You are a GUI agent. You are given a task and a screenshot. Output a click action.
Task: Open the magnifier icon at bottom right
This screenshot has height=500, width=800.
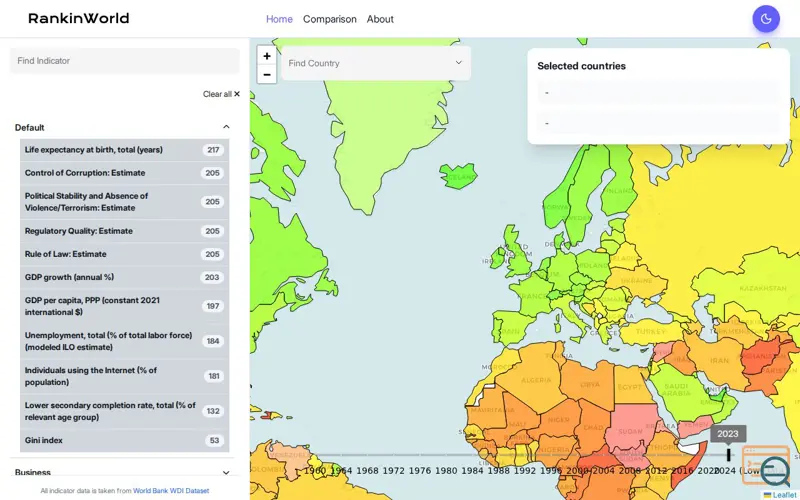click(x=774, y=470)
